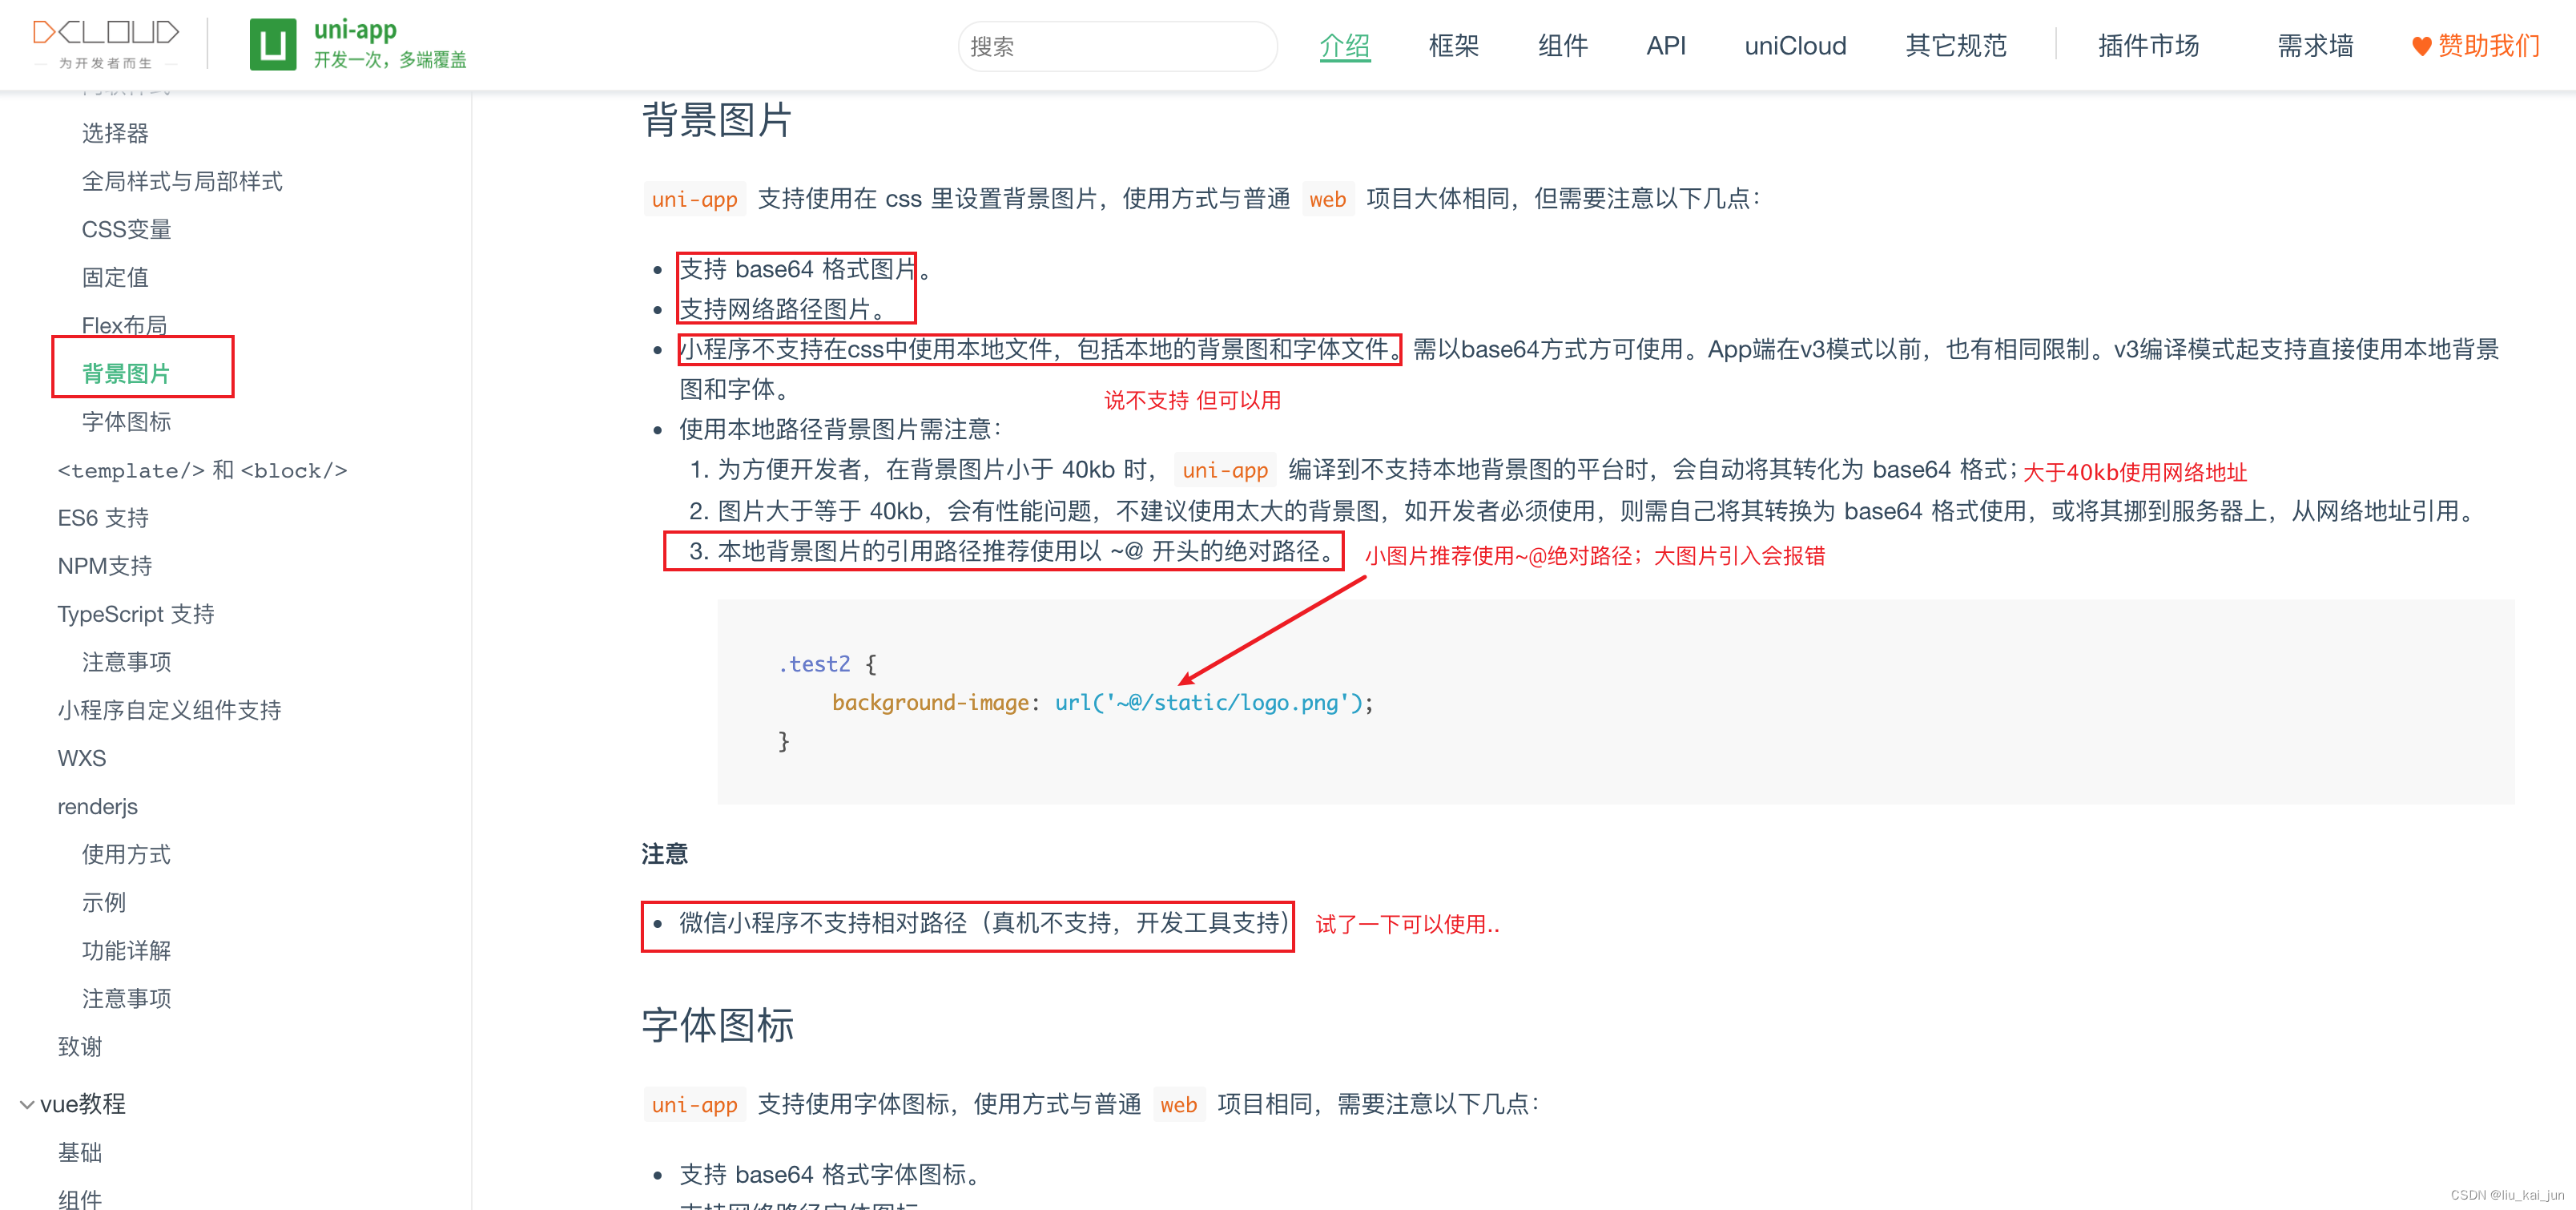
Task: Select 全局样式与局部样式 in the sidebar
Action: point(182,181)
